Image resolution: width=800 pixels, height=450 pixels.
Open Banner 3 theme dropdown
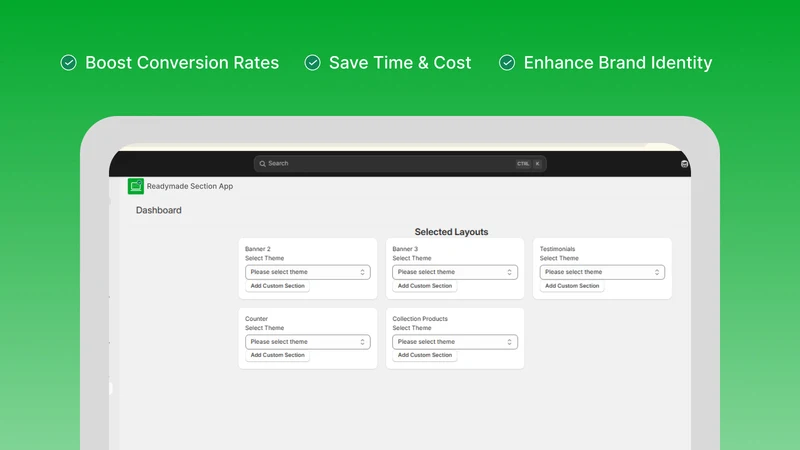point(455,272)
